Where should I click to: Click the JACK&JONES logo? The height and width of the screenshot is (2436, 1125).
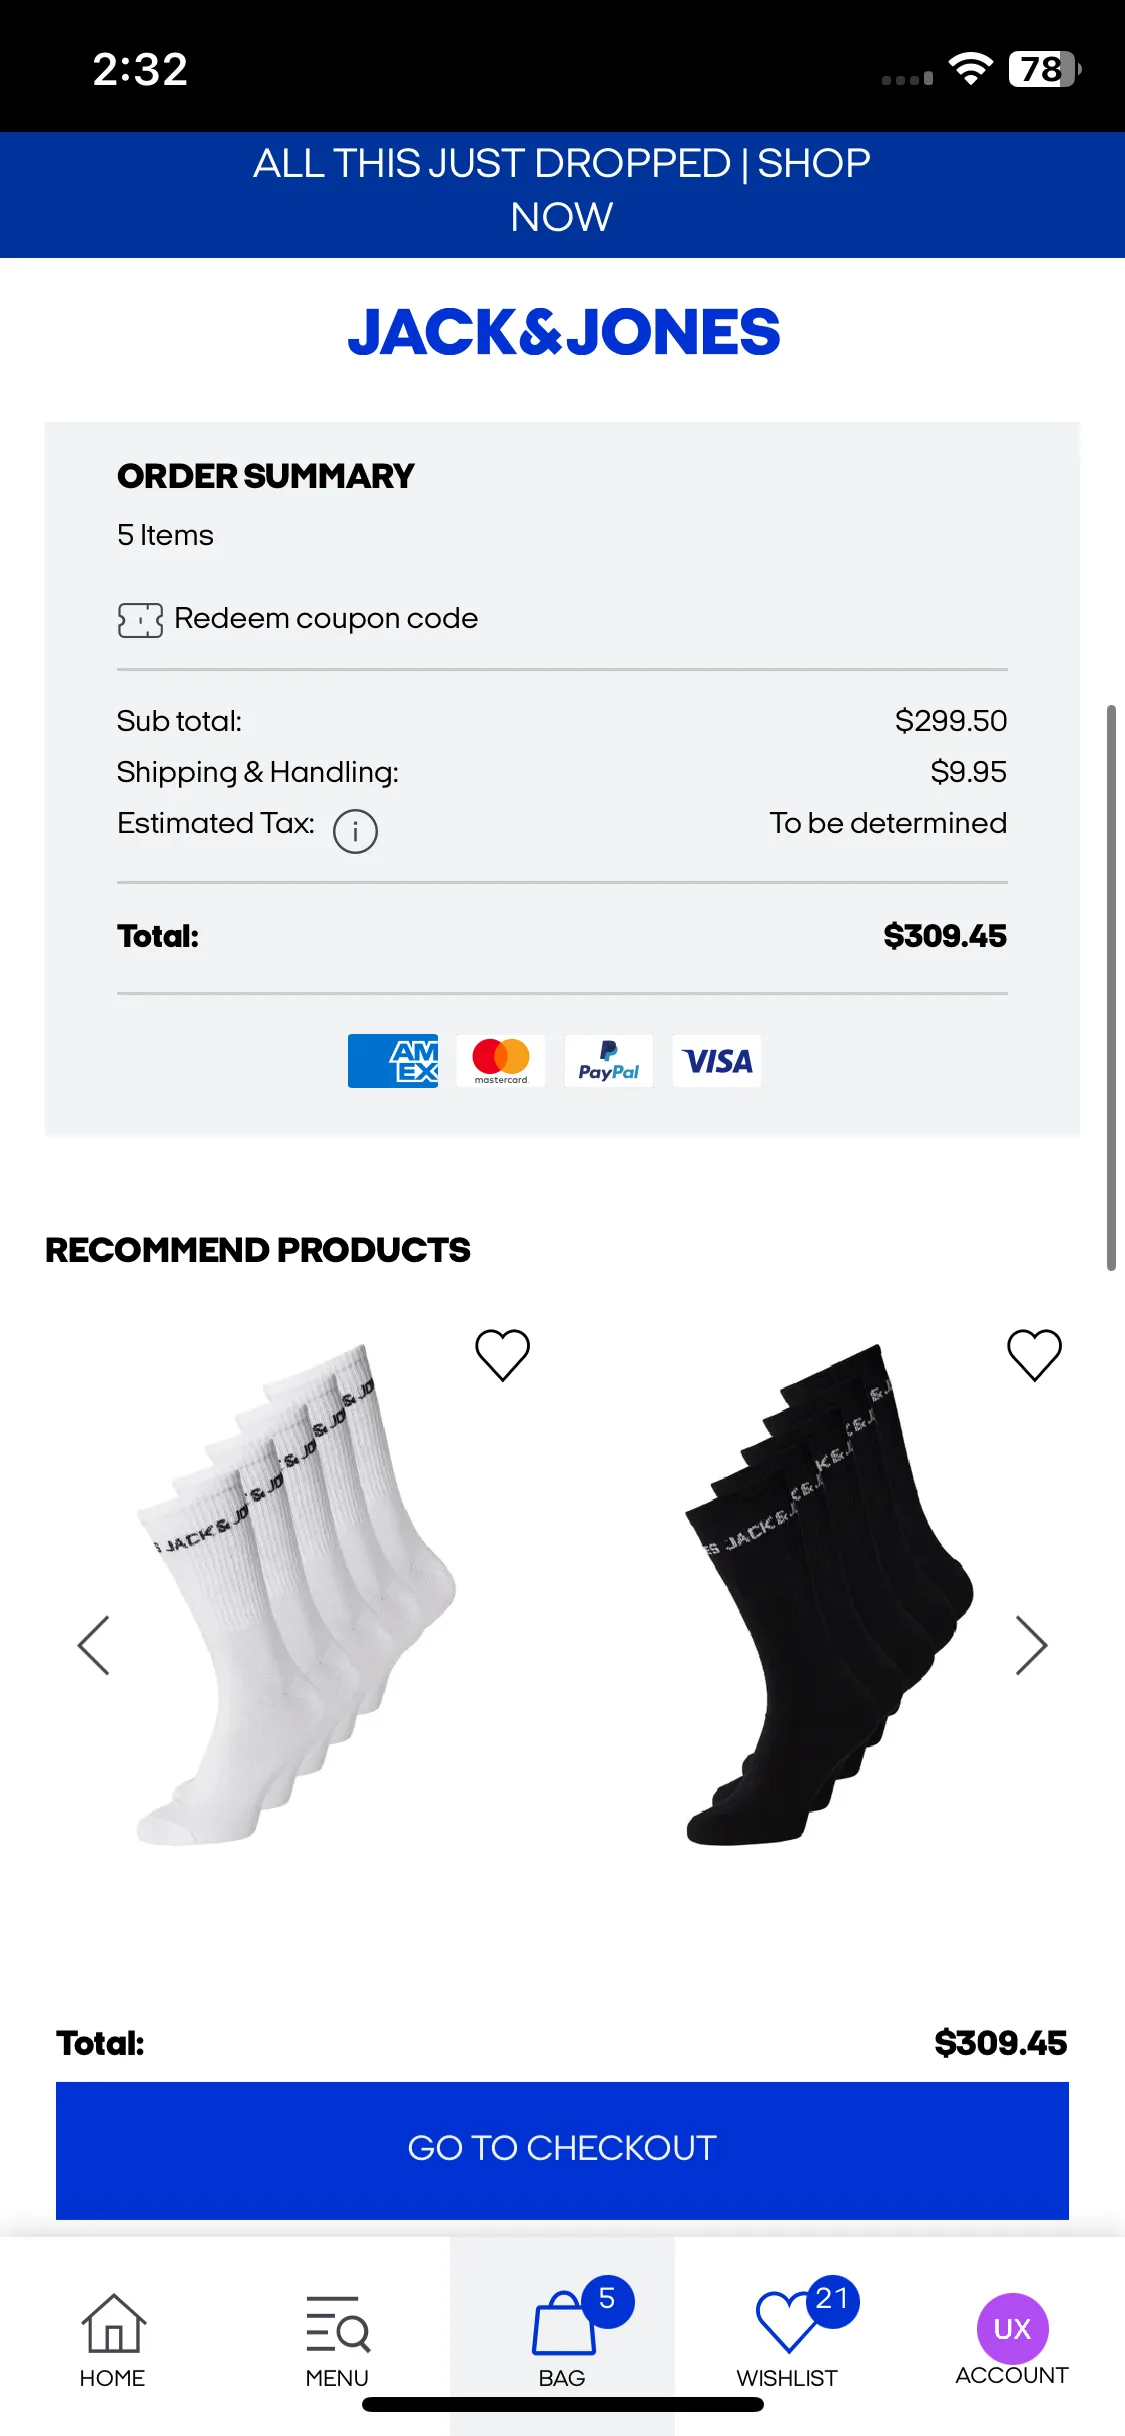click(x=563, y=333)
